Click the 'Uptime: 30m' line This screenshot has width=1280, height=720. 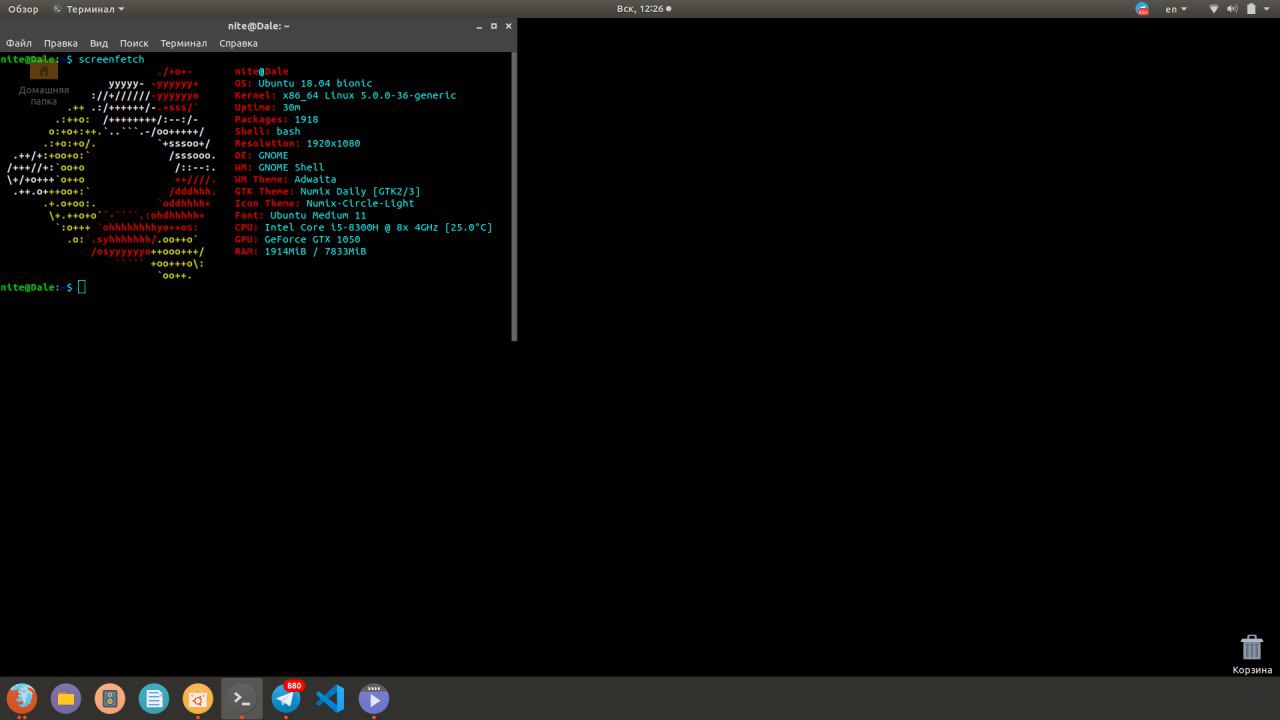click(x=268, y=108)
